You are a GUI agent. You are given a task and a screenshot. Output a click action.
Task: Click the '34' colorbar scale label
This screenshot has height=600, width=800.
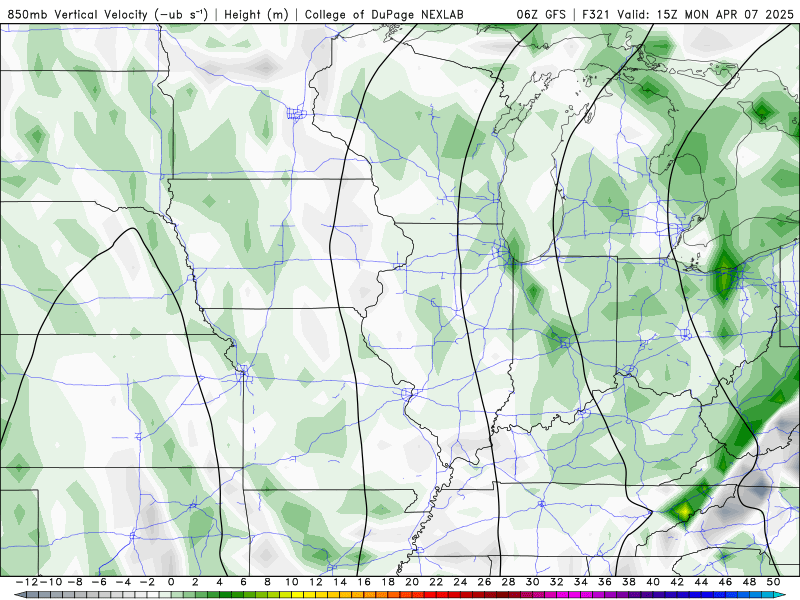[x=581, y=582]
